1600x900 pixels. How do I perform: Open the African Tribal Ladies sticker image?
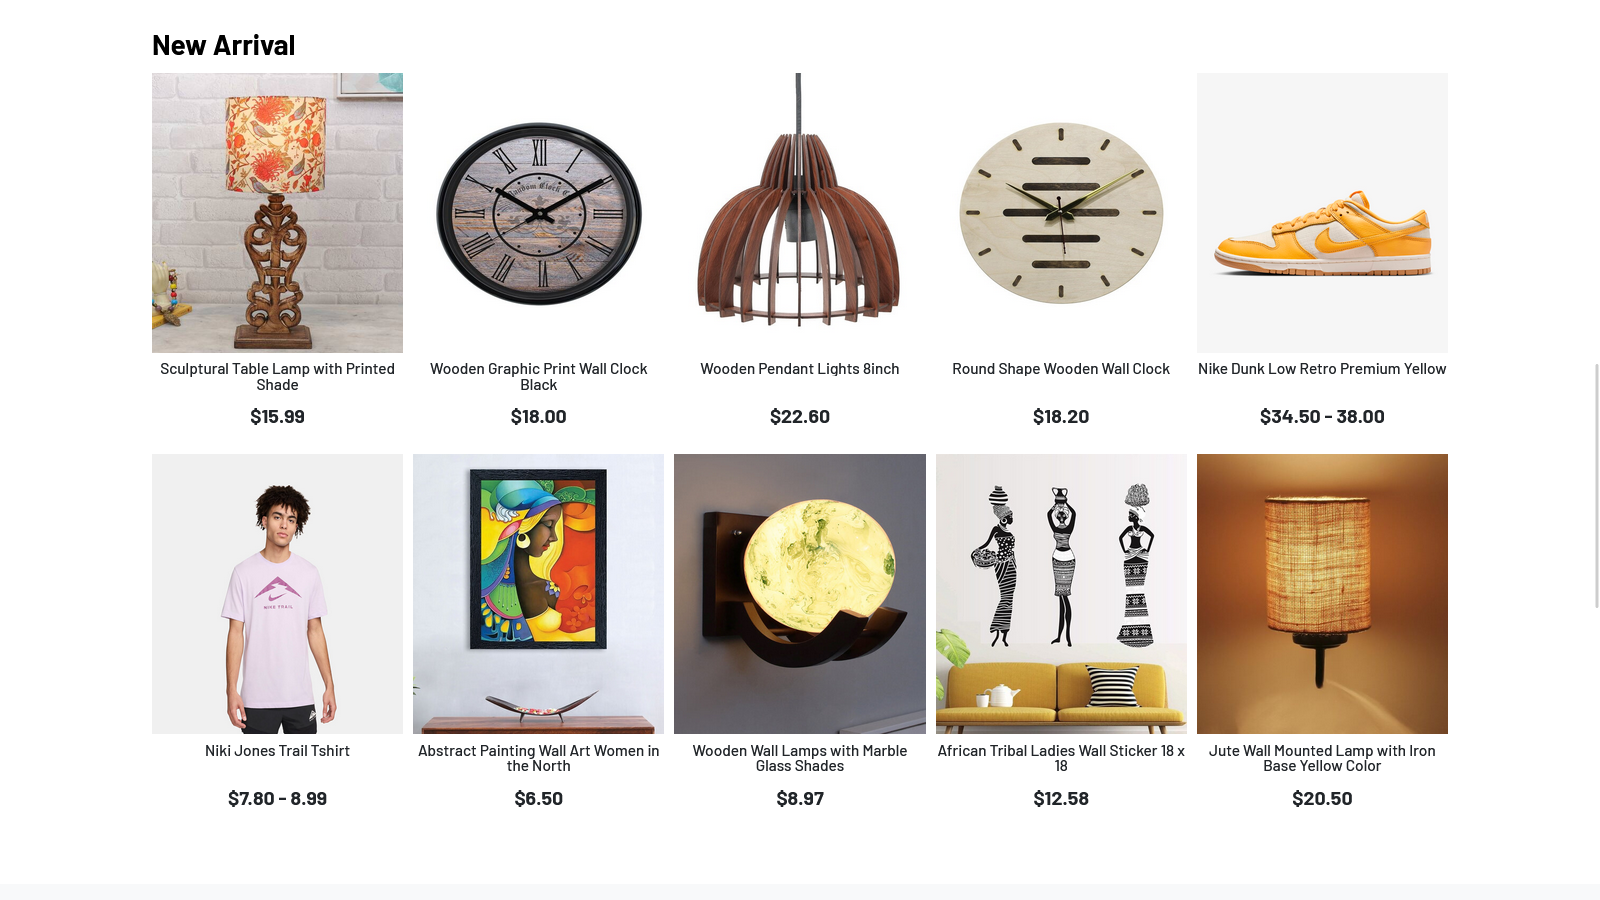(x=1061, y=594)
